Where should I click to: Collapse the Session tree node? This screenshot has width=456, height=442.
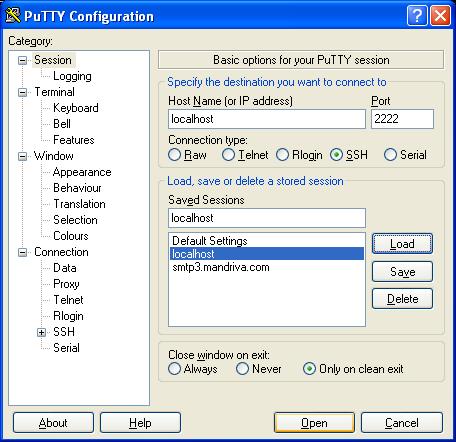point(22,60)
